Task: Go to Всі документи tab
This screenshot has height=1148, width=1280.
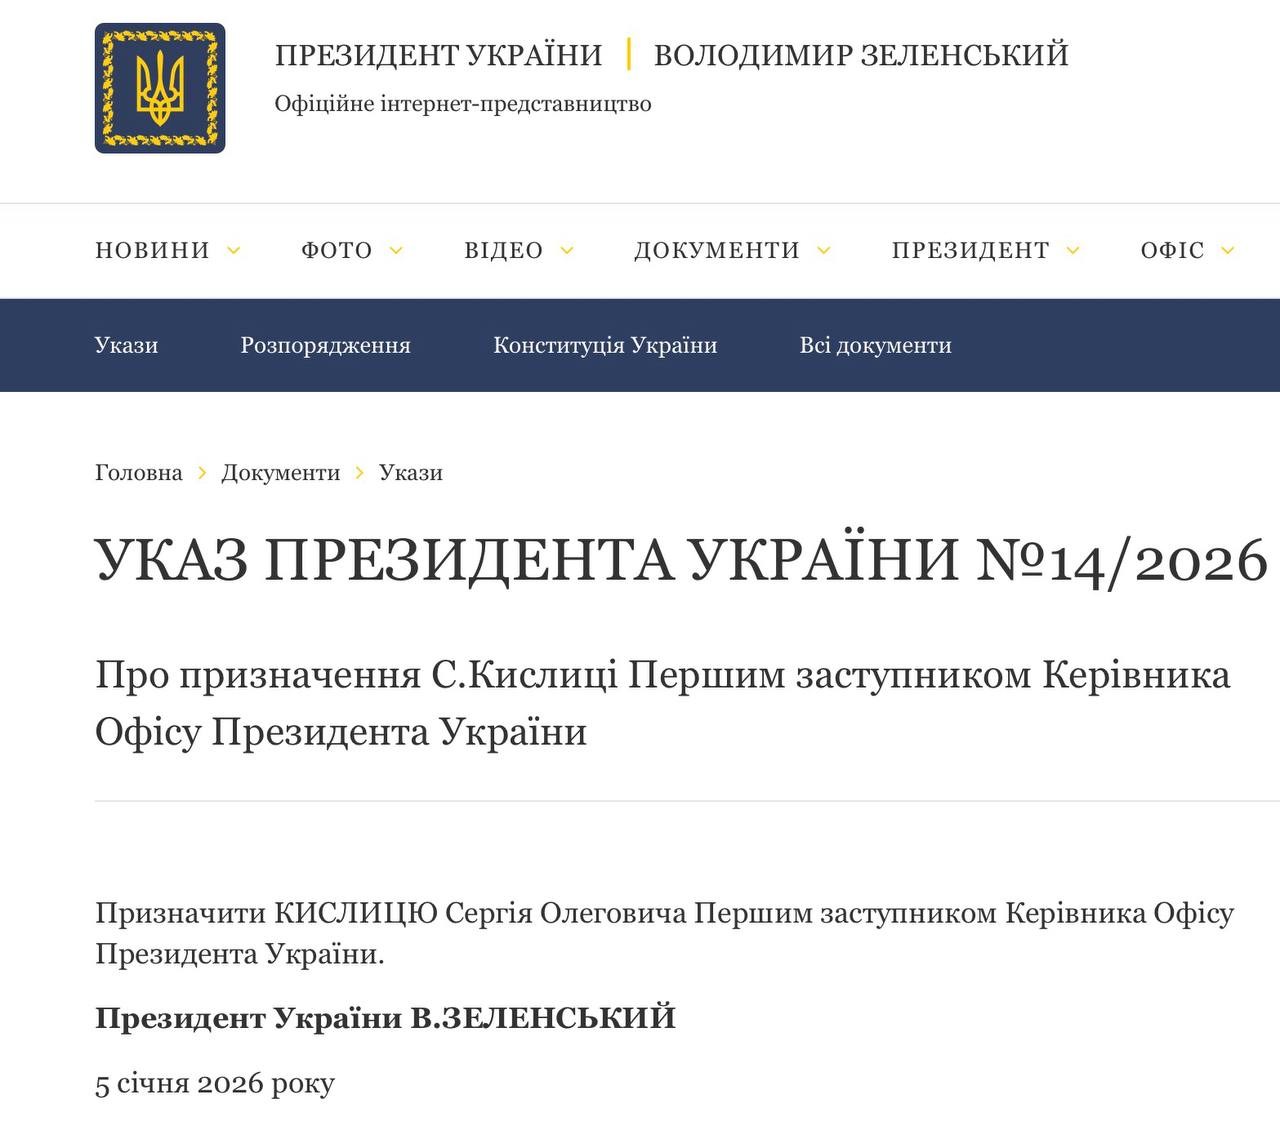Action: tap(875, 345)
